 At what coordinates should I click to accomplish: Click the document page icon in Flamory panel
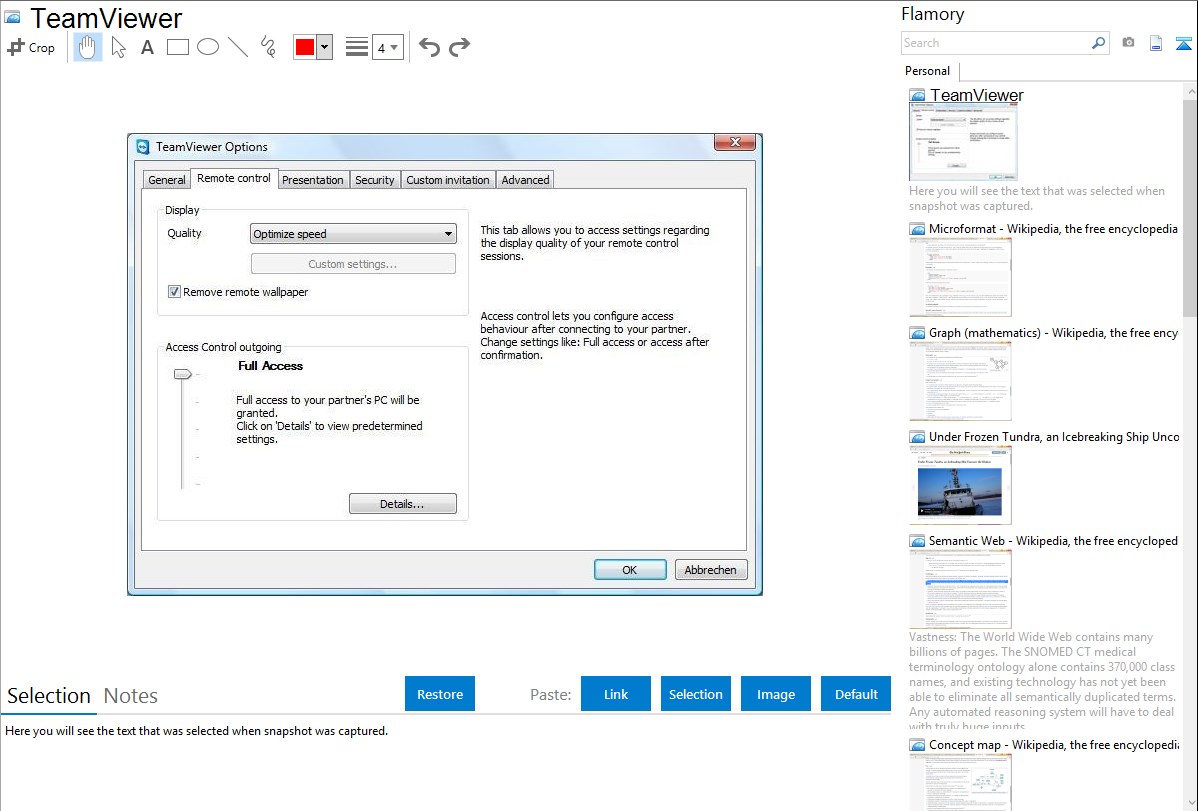coord(1156,43)
